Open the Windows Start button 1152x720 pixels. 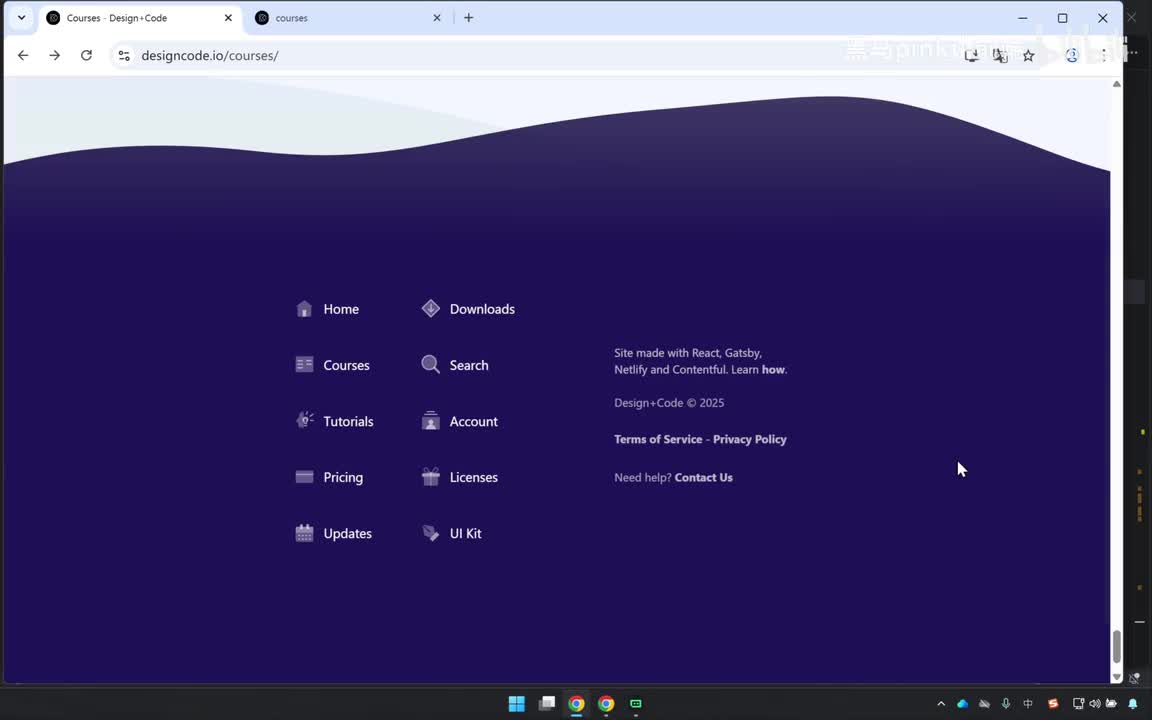coord(516,704)
